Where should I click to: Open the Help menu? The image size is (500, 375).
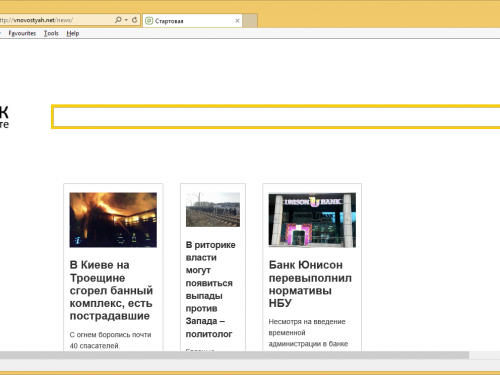73,33
